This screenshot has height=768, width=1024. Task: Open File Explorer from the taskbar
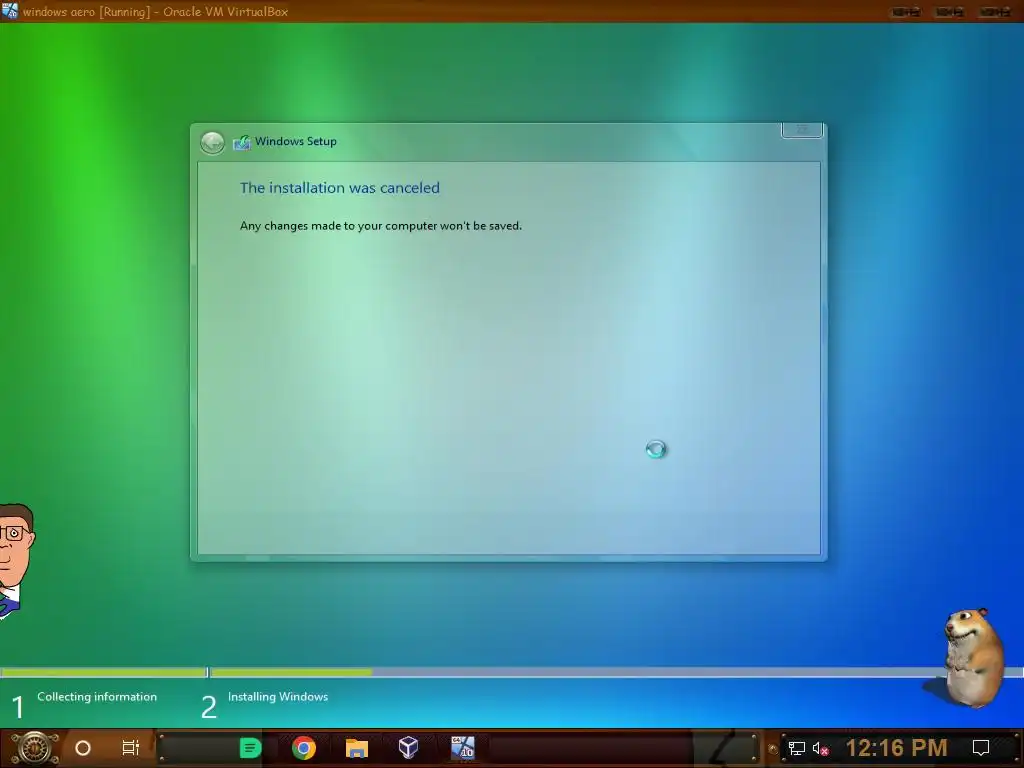[357, 748]
